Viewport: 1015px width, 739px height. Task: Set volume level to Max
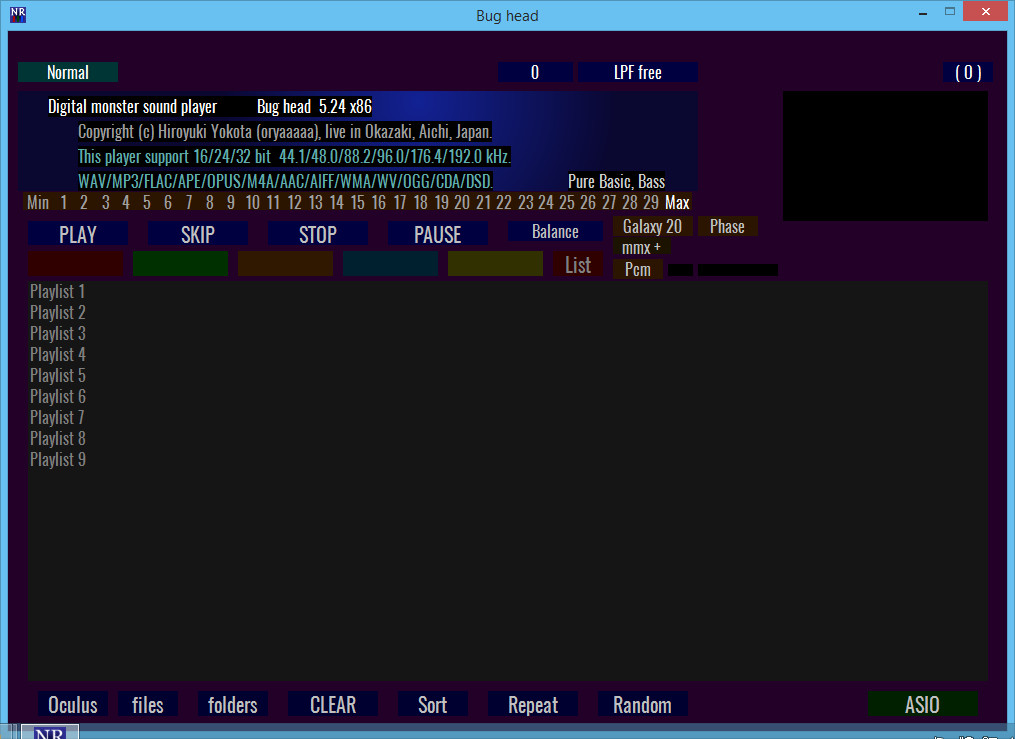point(677,202)
